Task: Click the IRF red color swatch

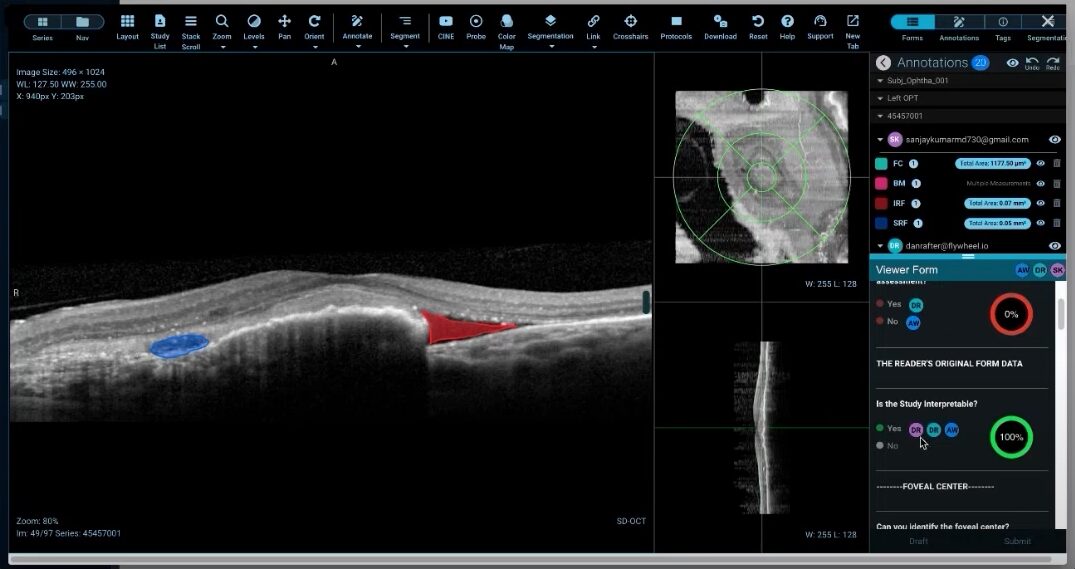Action: click(x=882, y=204)
